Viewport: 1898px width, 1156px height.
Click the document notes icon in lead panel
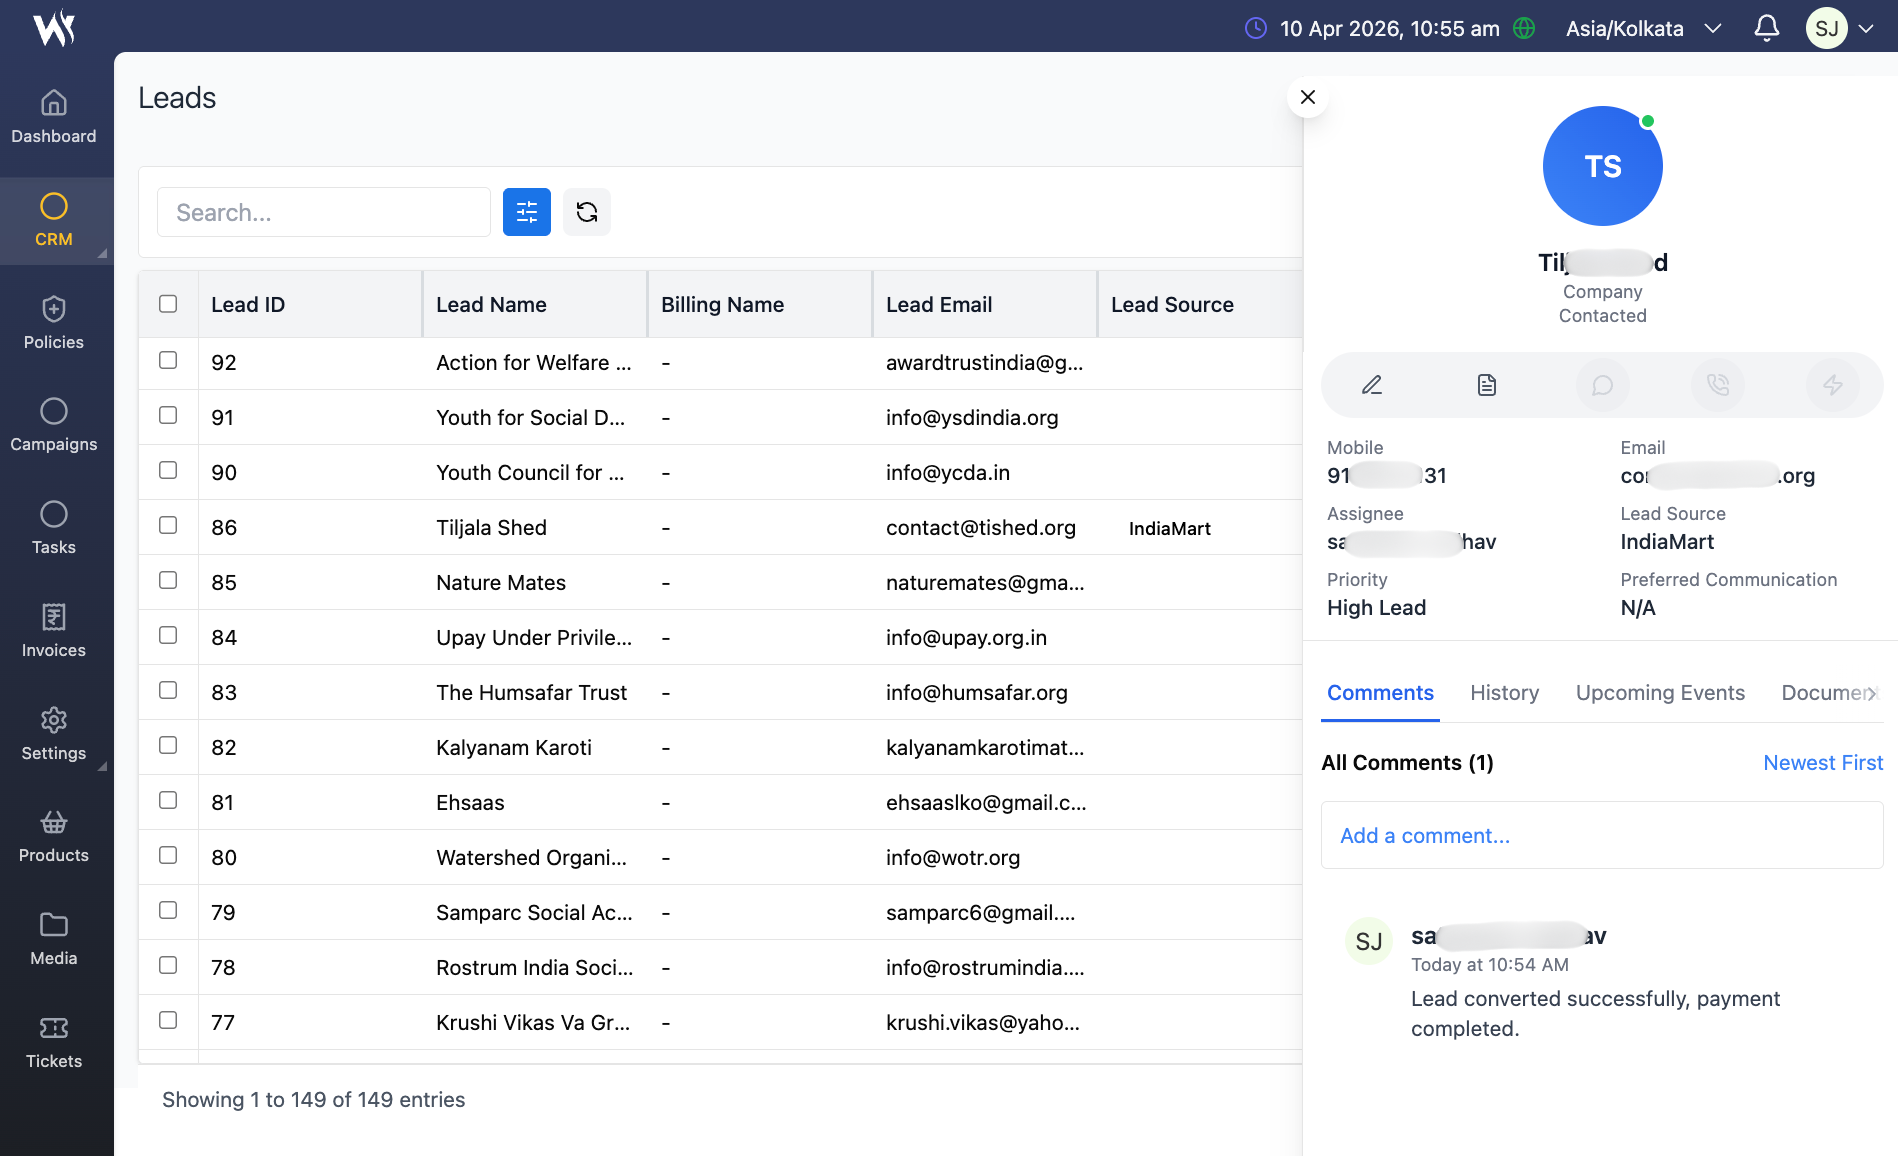(1487, 385)
